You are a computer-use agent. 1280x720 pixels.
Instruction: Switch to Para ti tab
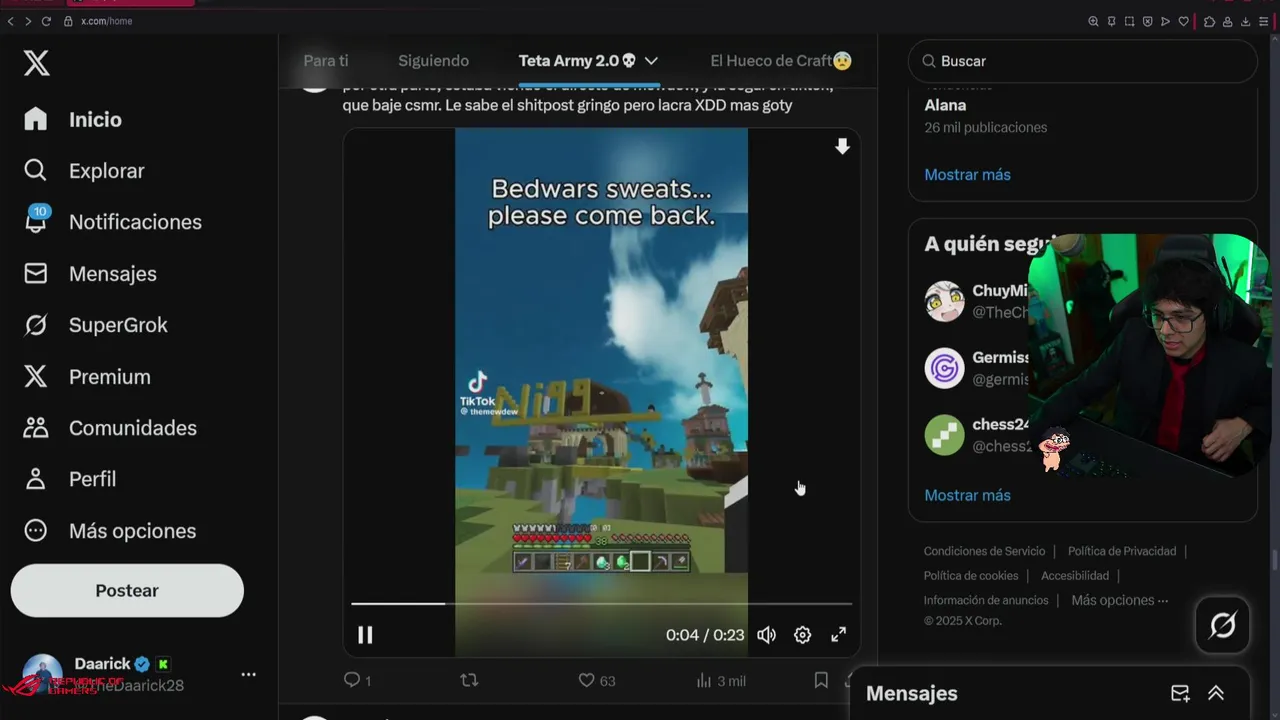pos(326,61)
